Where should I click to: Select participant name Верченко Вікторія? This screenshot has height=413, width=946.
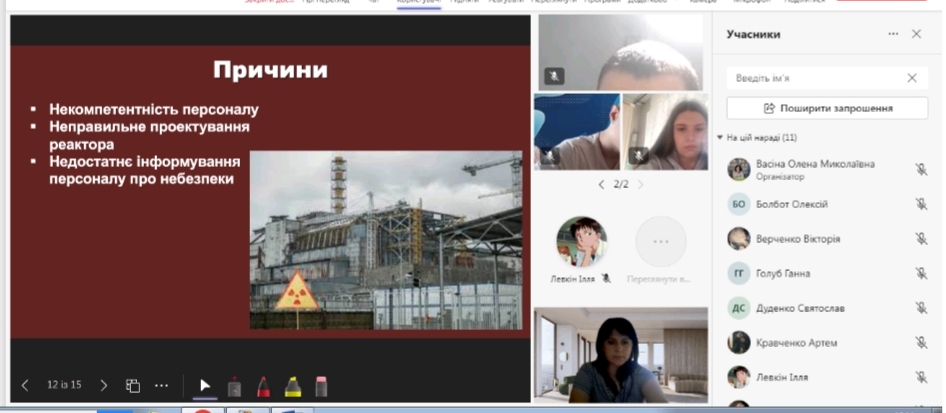tap(798, 239)
